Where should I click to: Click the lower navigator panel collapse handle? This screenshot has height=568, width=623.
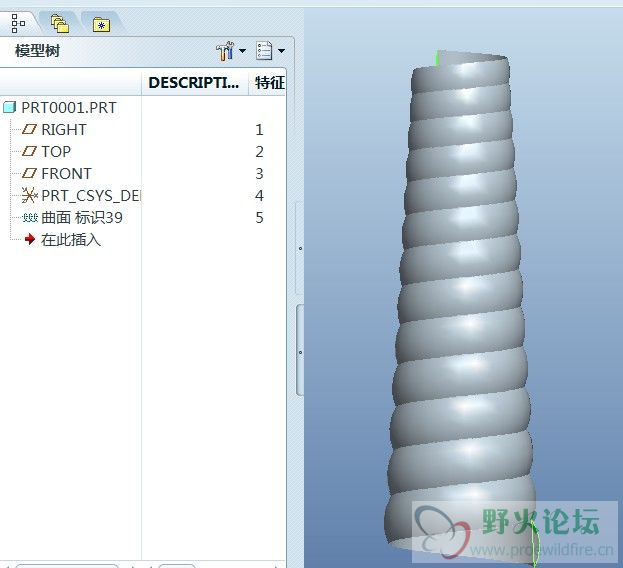(300, 351)
